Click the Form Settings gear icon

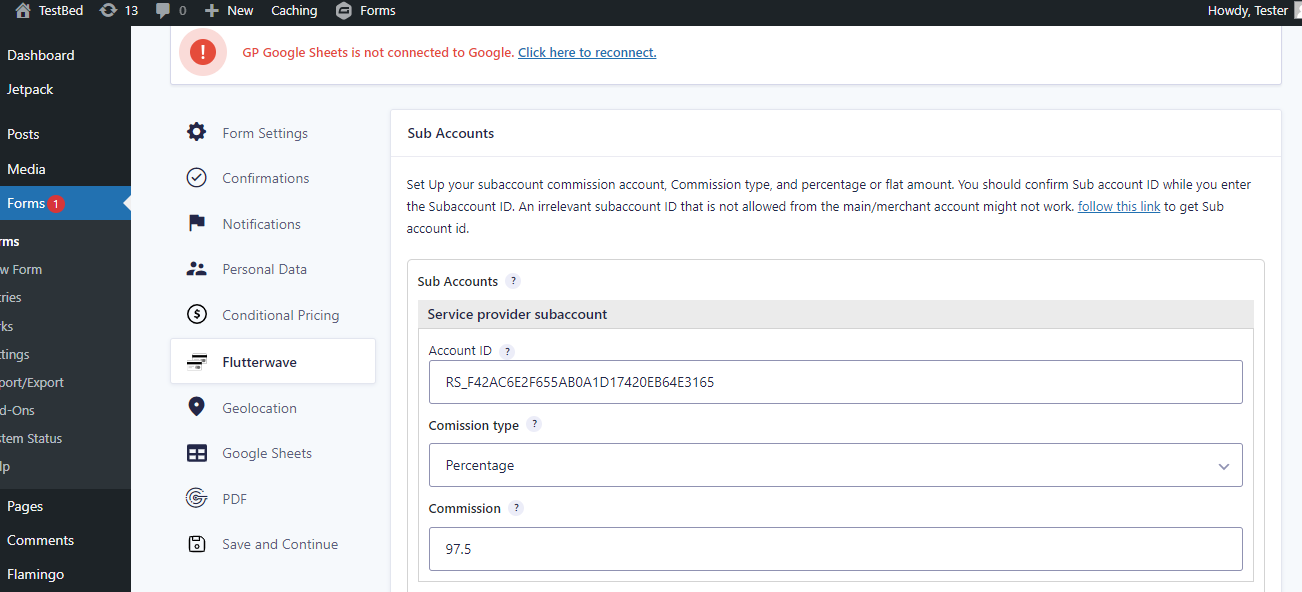[197, 132]
